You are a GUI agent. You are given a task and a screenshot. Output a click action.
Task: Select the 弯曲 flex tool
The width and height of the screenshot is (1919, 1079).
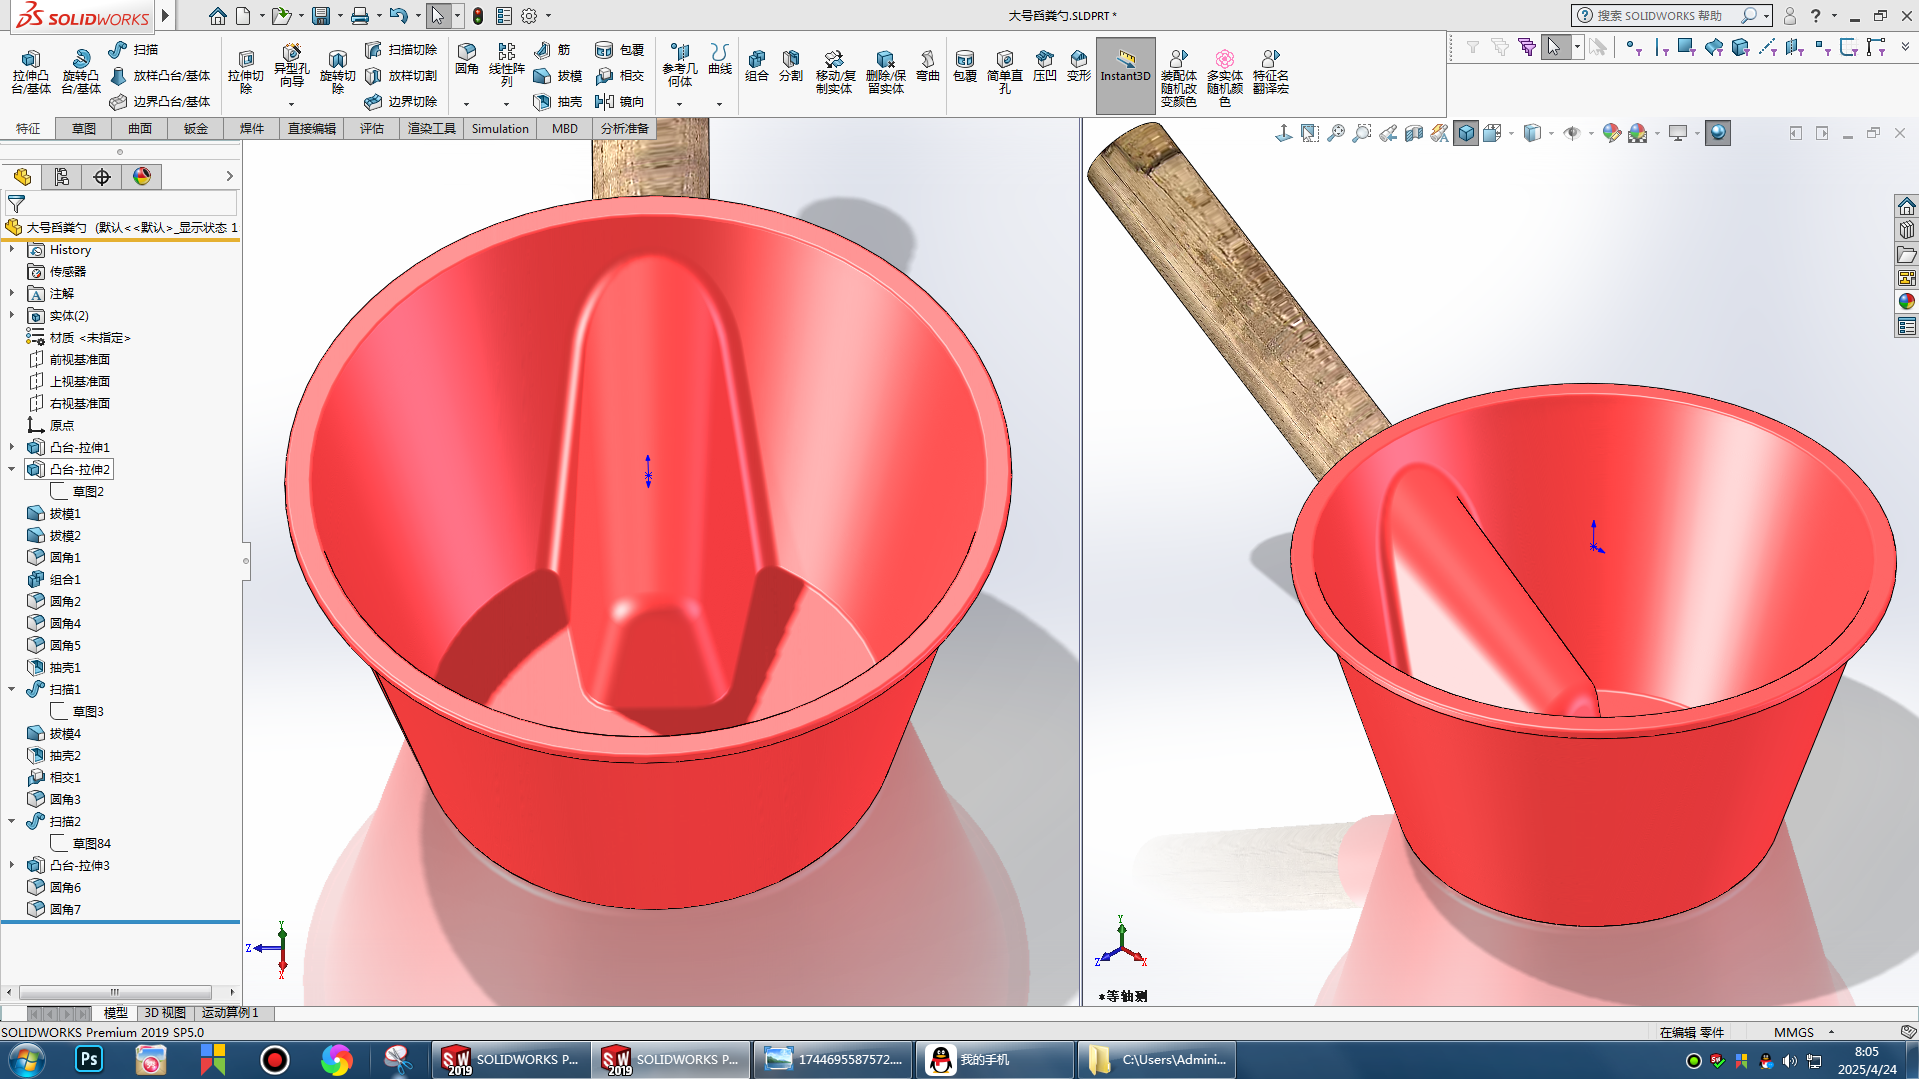coord(927,65)
